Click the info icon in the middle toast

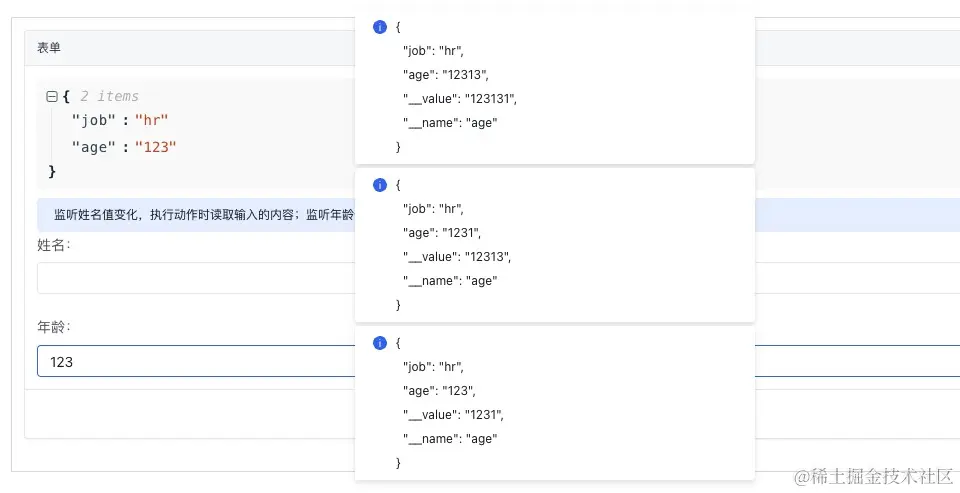point(379,185)
